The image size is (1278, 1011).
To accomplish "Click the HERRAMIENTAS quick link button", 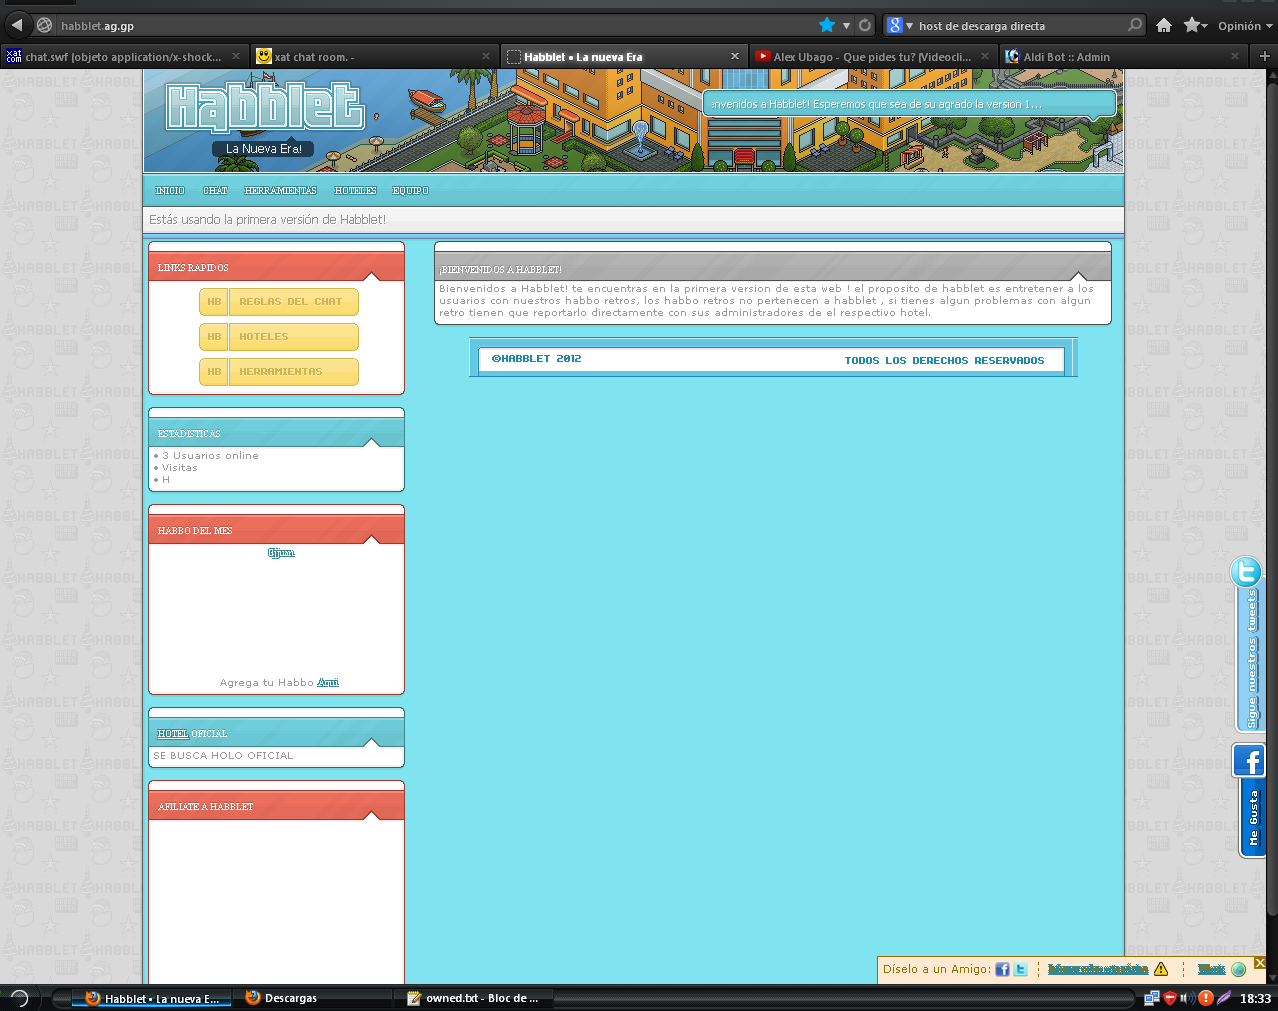I will (279, 372).
